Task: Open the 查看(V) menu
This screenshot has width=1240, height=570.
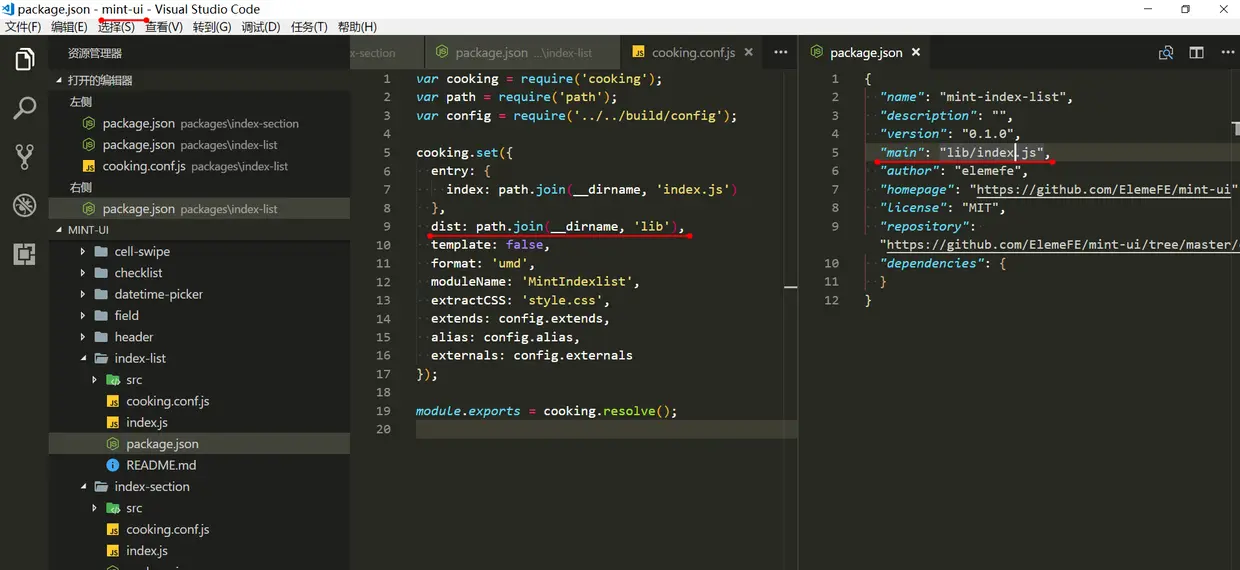Action: tap(164, 27)
